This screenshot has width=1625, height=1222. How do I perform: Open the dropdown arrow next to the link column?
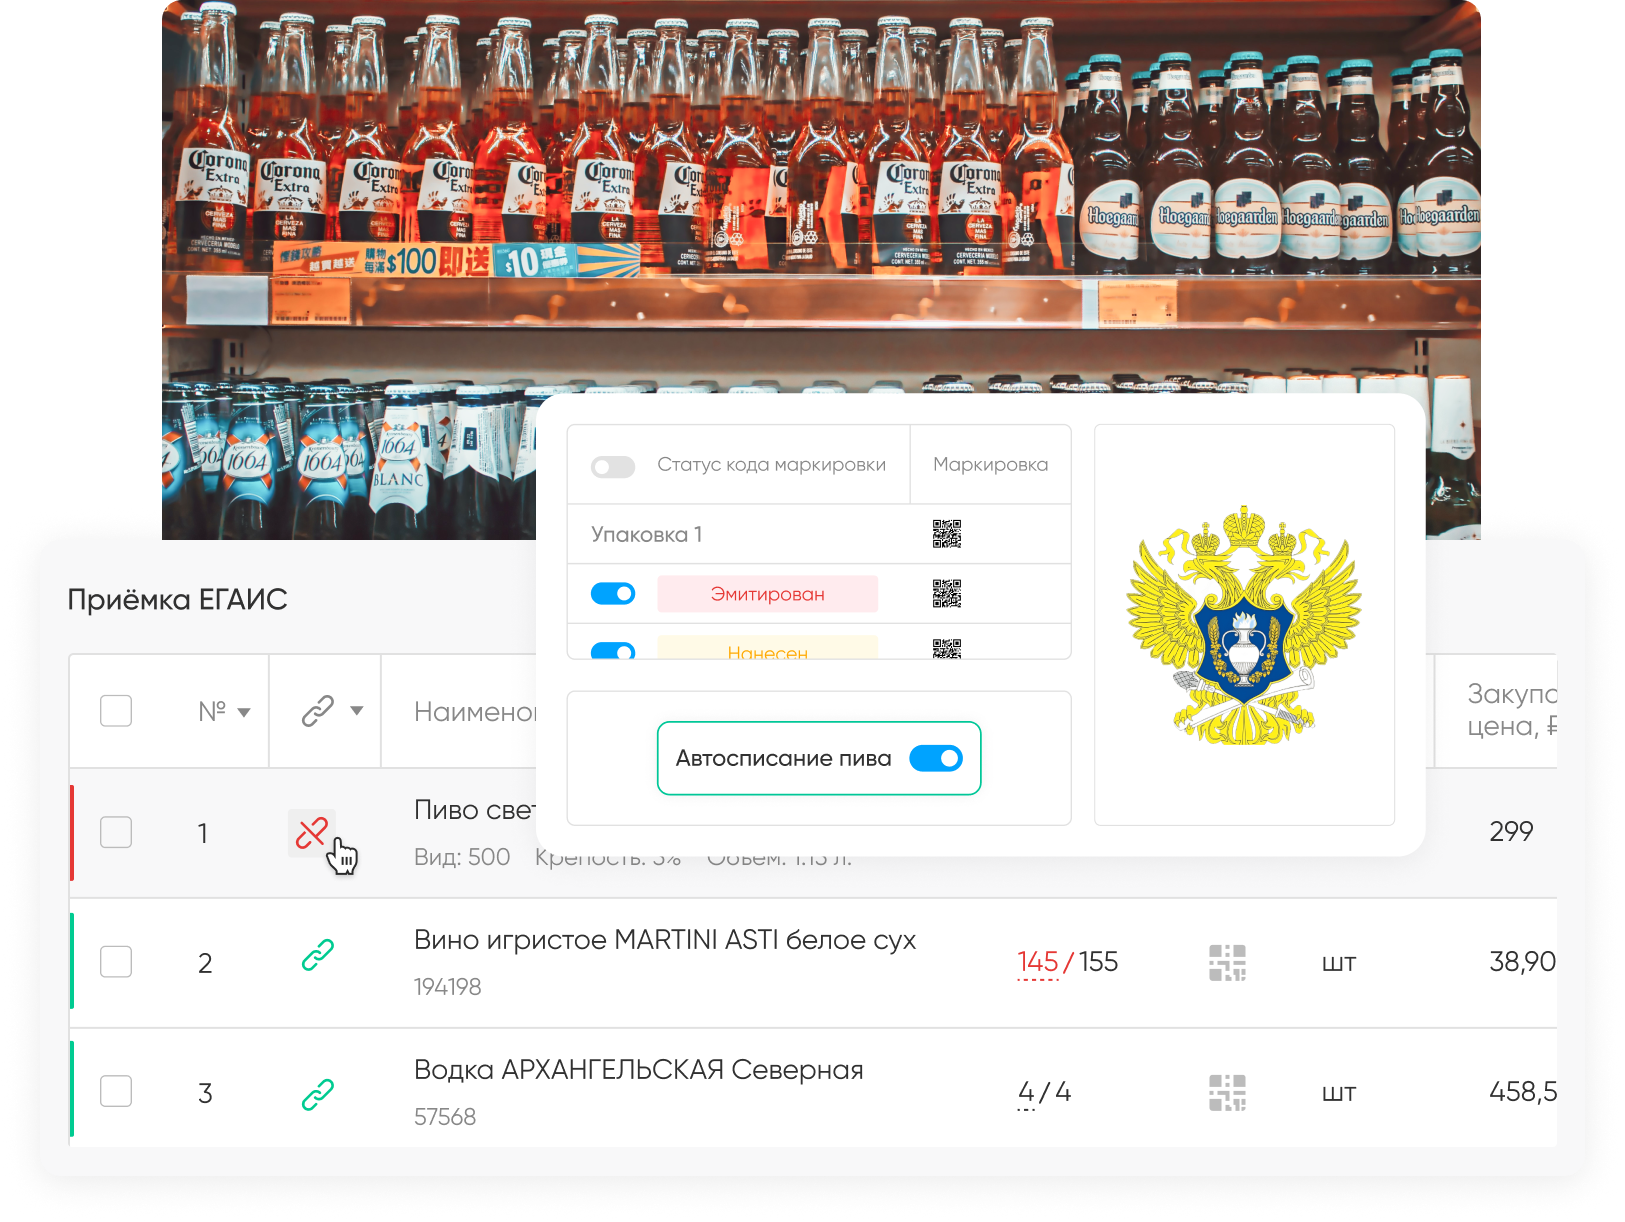point(357,711)
